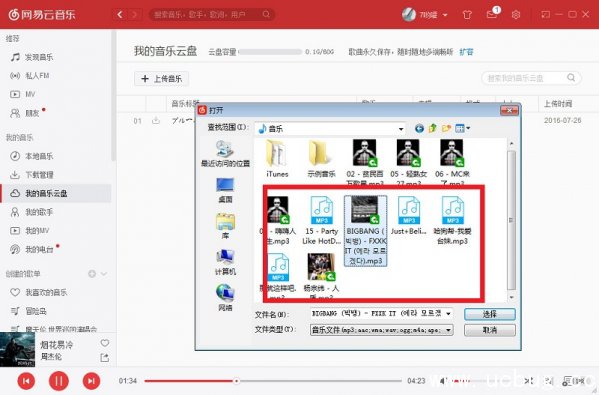The height and width of the screenshot is (395, 599).
Task: Open the 文件名 combo box dropdown
Action: click(x=448, y=314)
